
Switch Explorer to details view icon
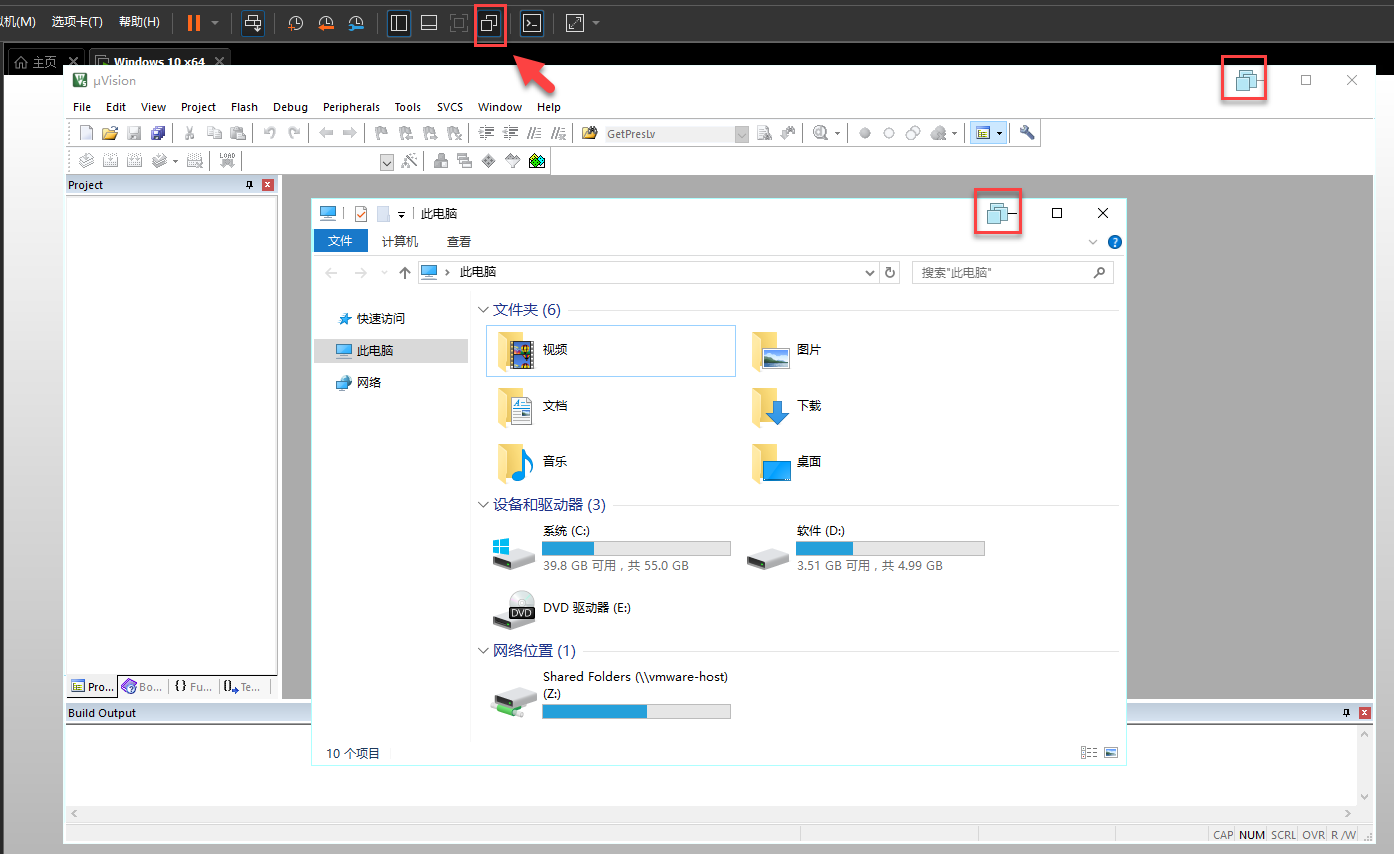[1089, 753]
